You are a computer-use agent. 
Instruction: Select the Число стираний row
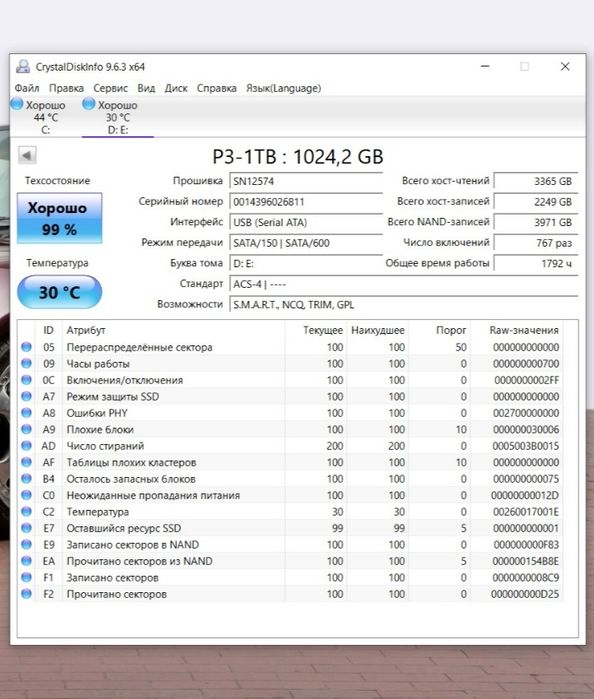pyautogui.click(x=290, y=446)
